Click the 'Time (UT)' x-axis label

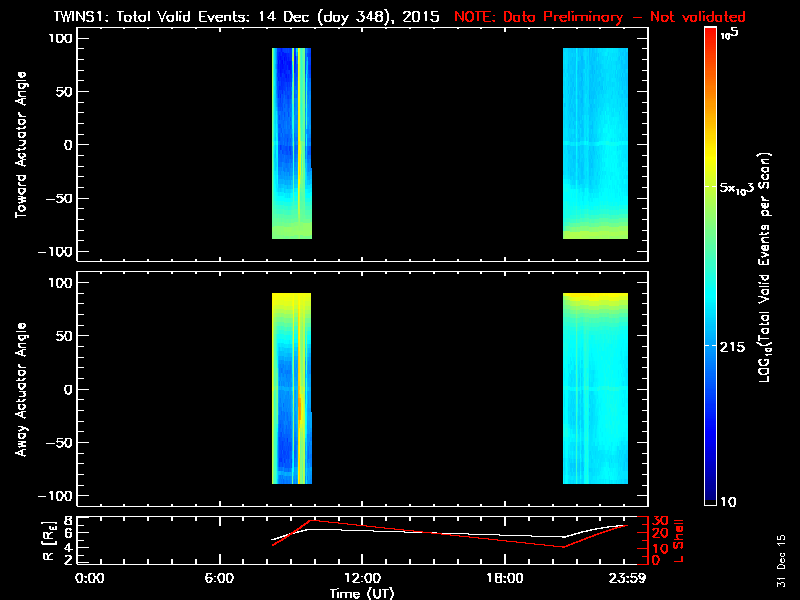(364, 593)
